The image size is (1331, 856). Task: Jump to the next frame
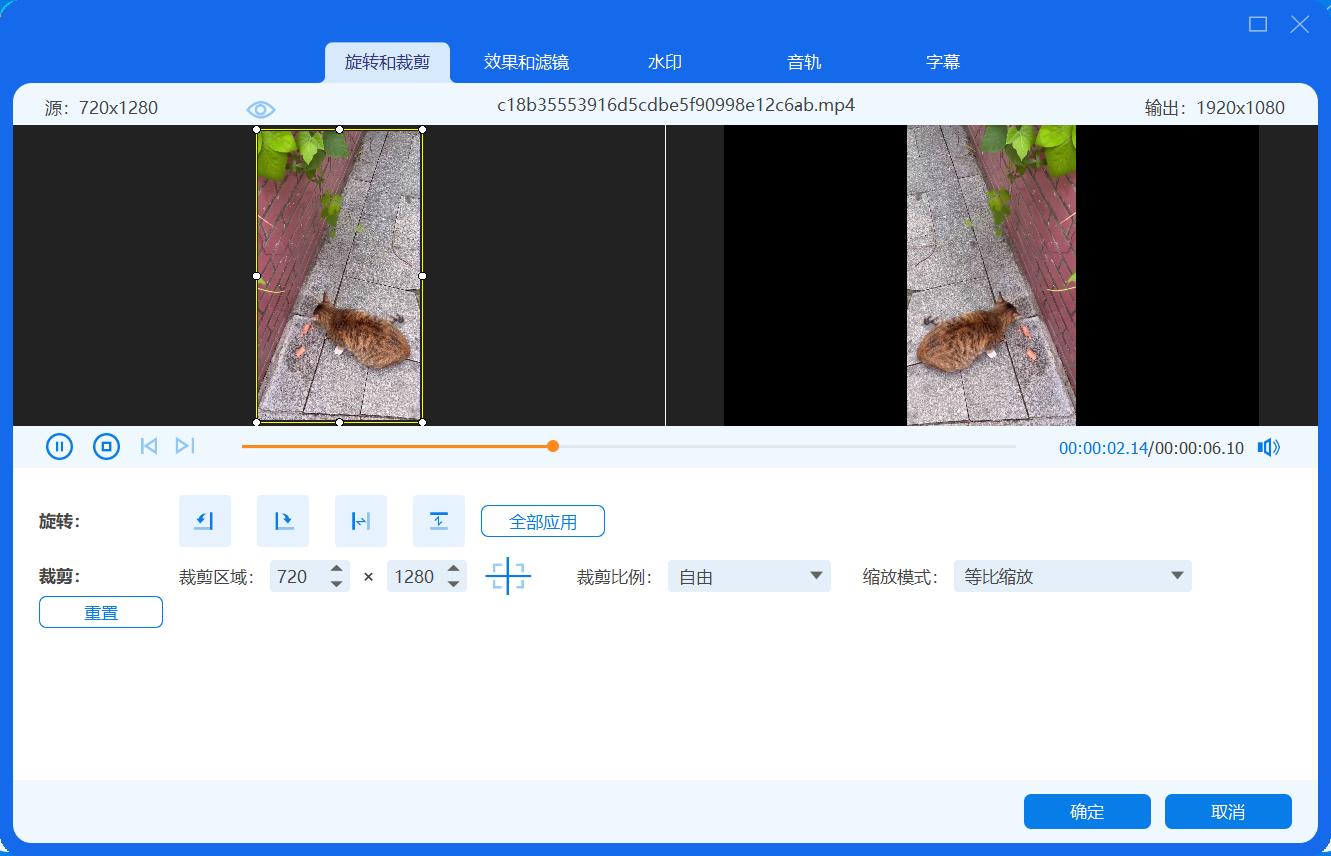click(185, 446)
